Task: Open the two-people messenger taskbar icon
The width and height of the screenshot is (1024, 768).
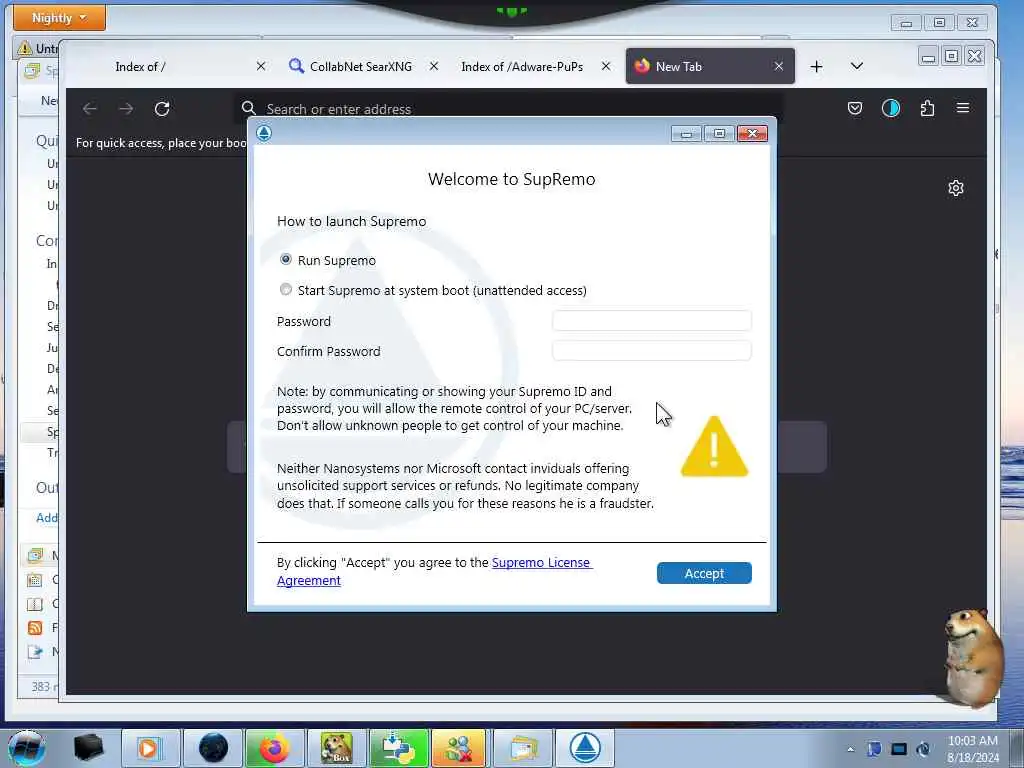Action: tap(460, 748)
